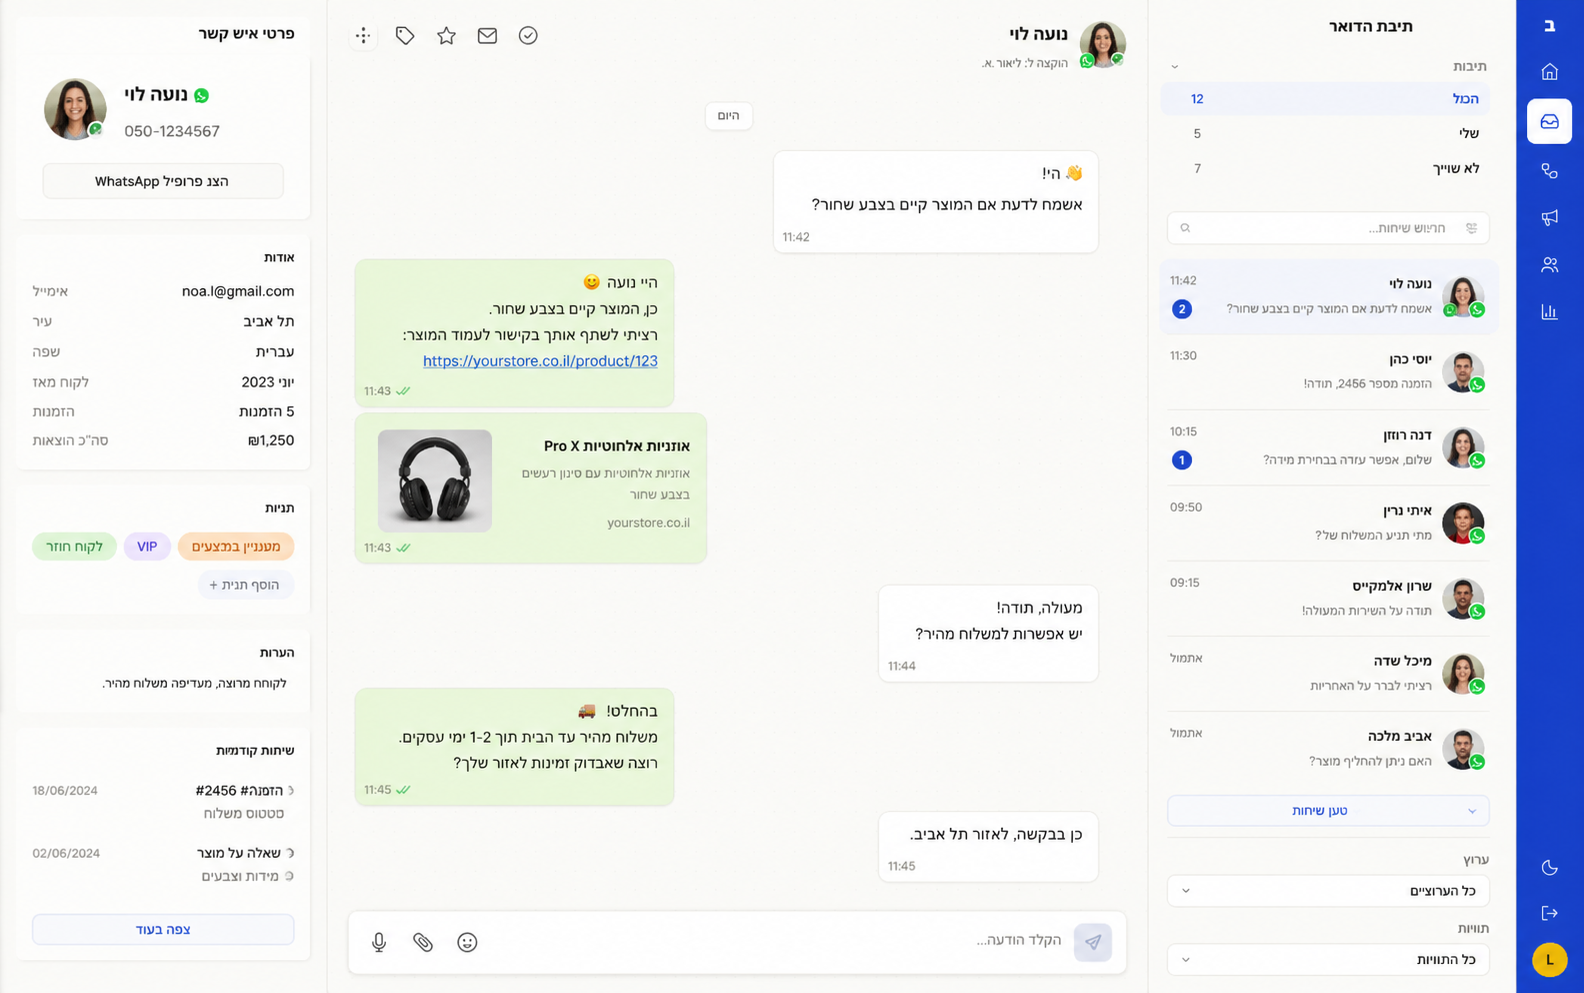Click the צפה בעוד view more button
Screen dimensions: 1584x993
(x=163, y=929)
